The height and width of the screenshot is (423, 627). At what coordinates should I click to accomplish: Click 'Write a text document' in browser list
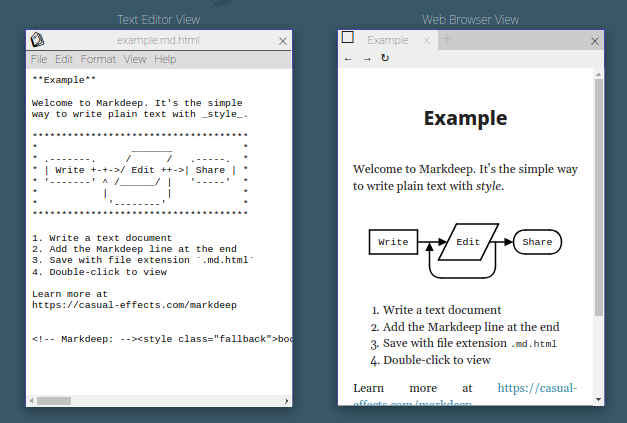pos(442,310)
